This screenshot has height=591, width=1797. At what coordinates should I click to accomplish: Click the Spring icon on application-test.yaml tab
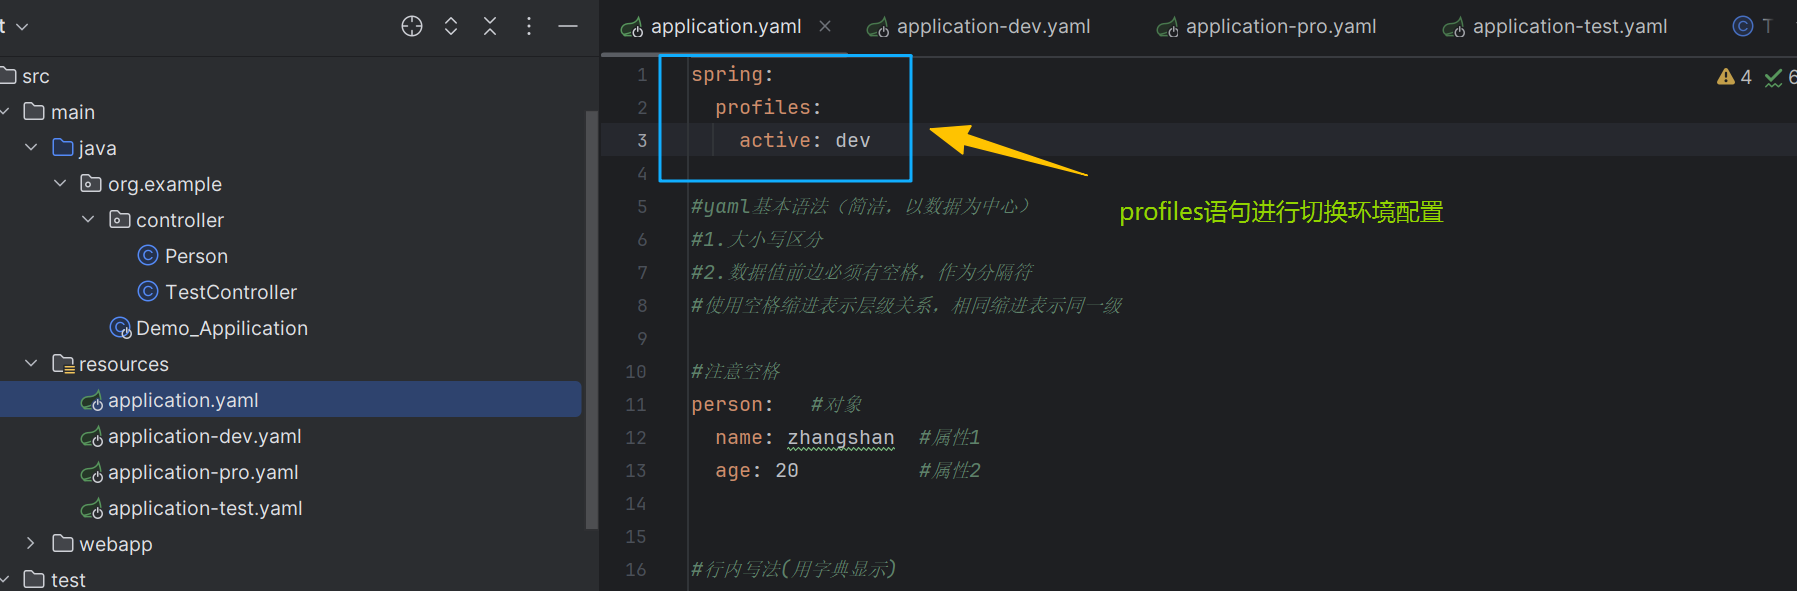pos(1454,28)
